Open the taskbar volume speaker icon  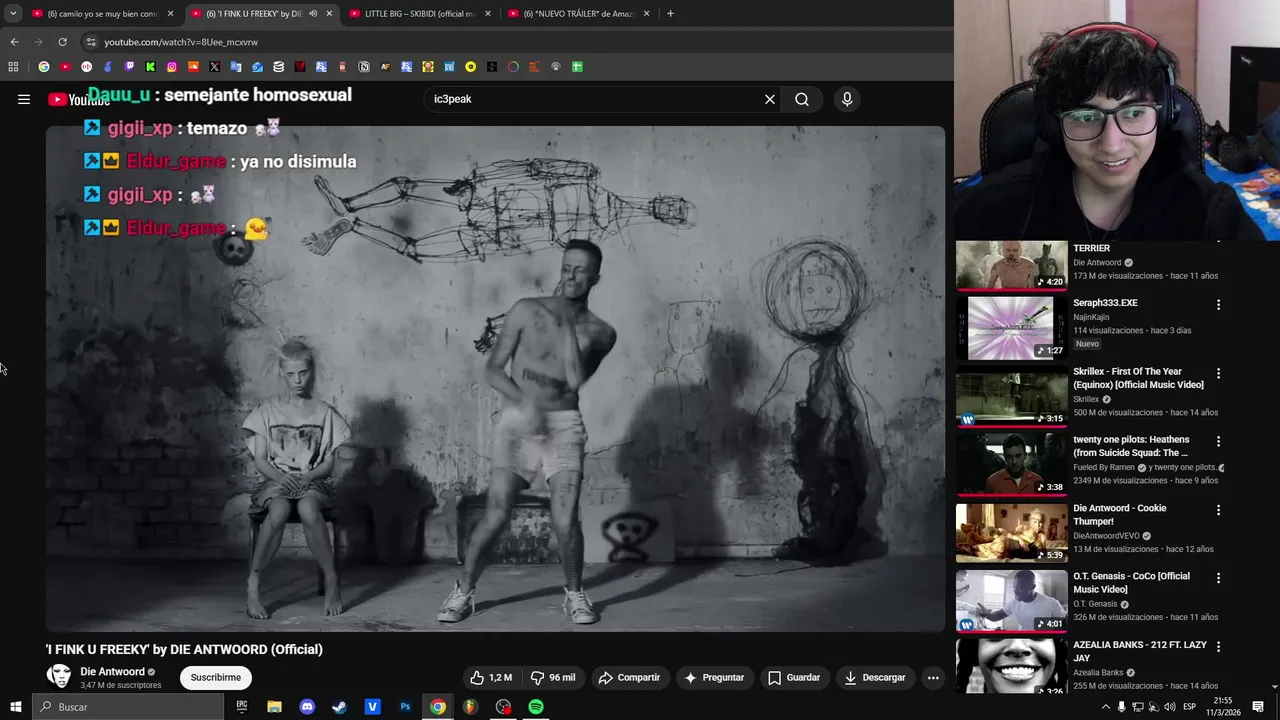point(1170,707)
